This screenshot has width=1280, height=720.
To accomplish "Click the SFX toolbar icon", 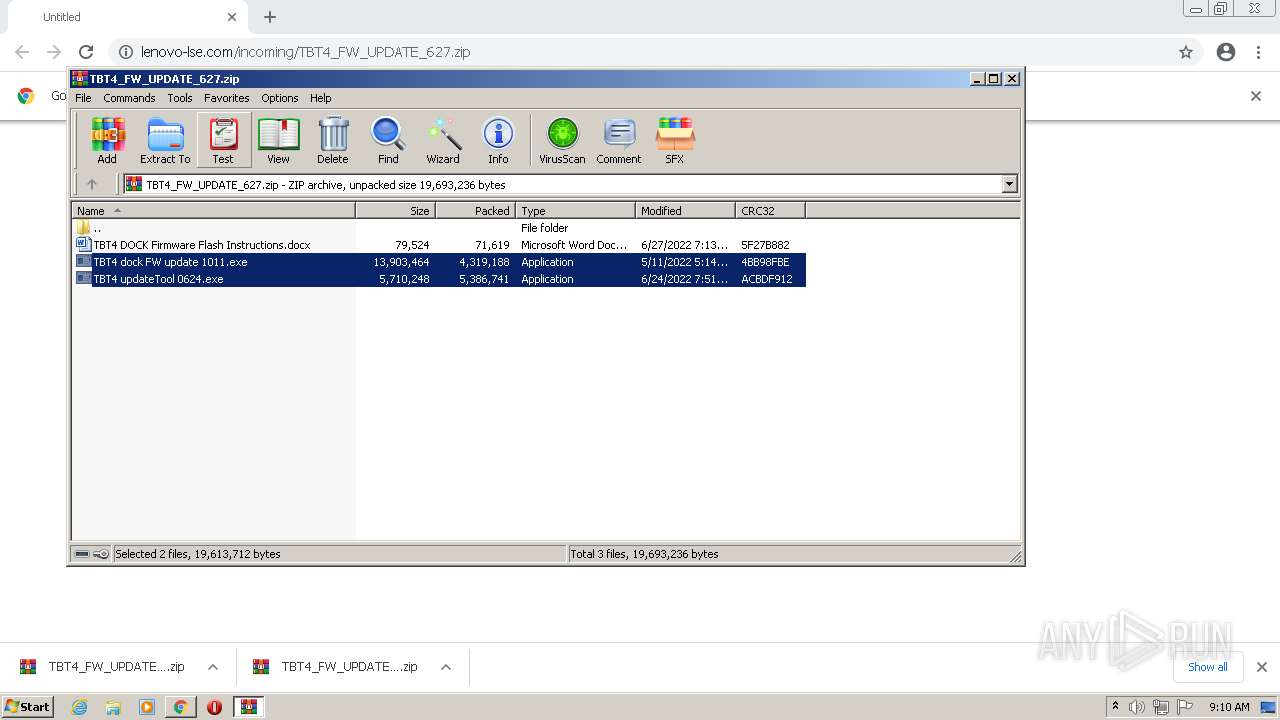I will tap(675, 140).
